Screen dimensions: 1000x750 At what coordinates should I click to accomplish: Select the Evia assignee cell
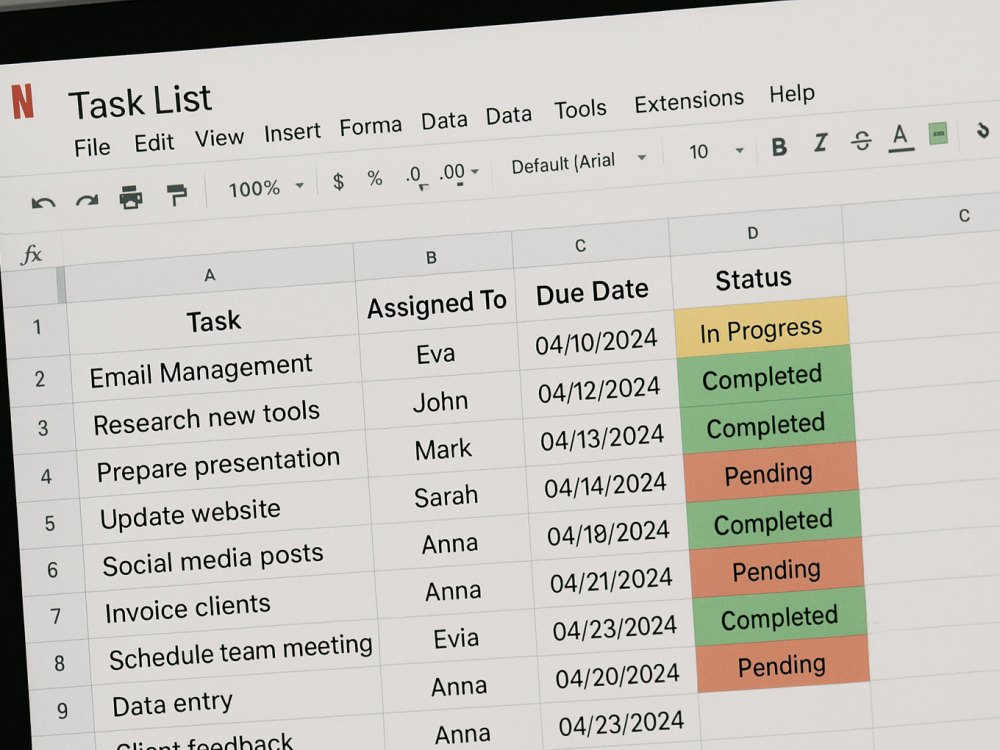click(456, 638)
